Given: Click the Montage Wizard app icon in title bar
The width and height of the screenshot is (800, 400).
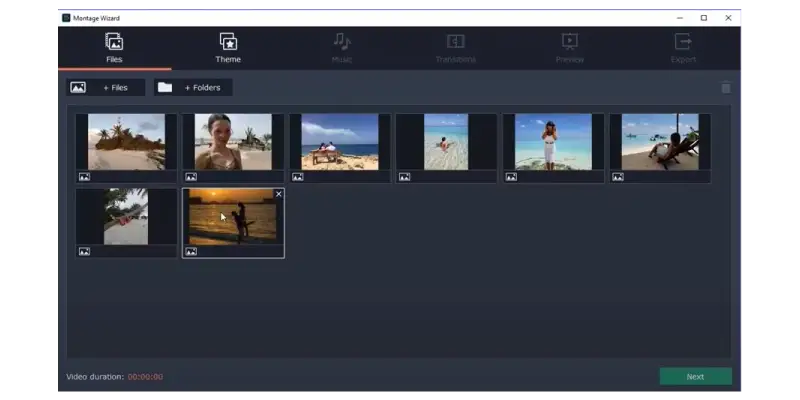Looking at the screenshot, I should click(x=66, y=18).
